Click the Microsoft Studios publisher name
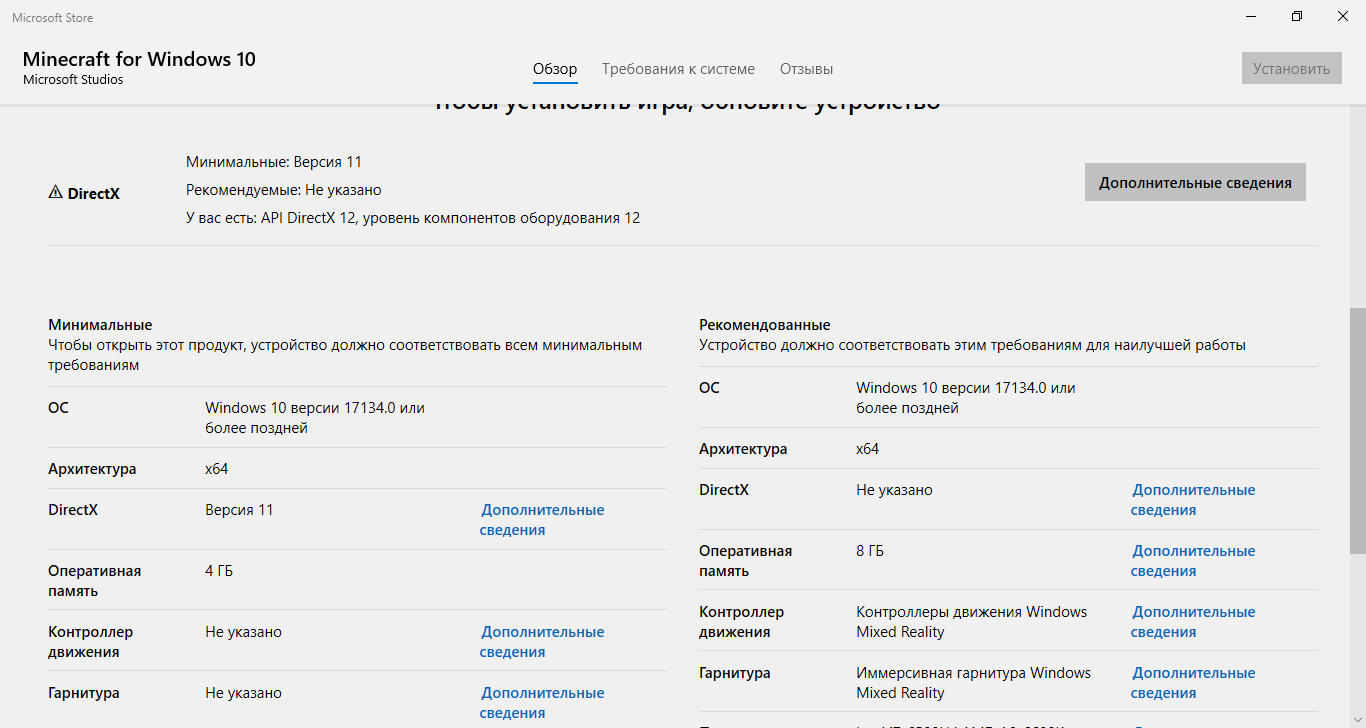 coord(73,80)
